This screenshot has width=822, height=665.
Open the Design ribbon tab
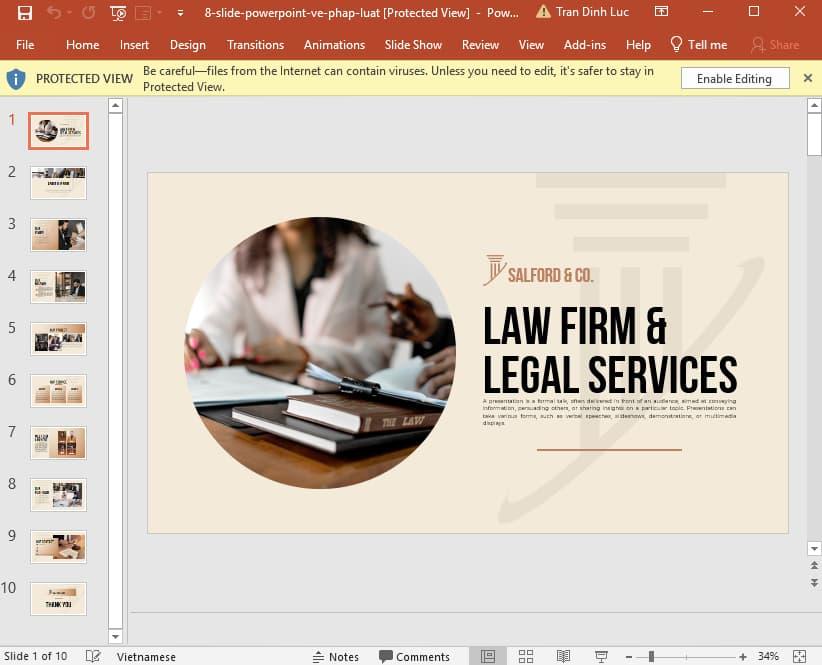[x=188, y=45]
